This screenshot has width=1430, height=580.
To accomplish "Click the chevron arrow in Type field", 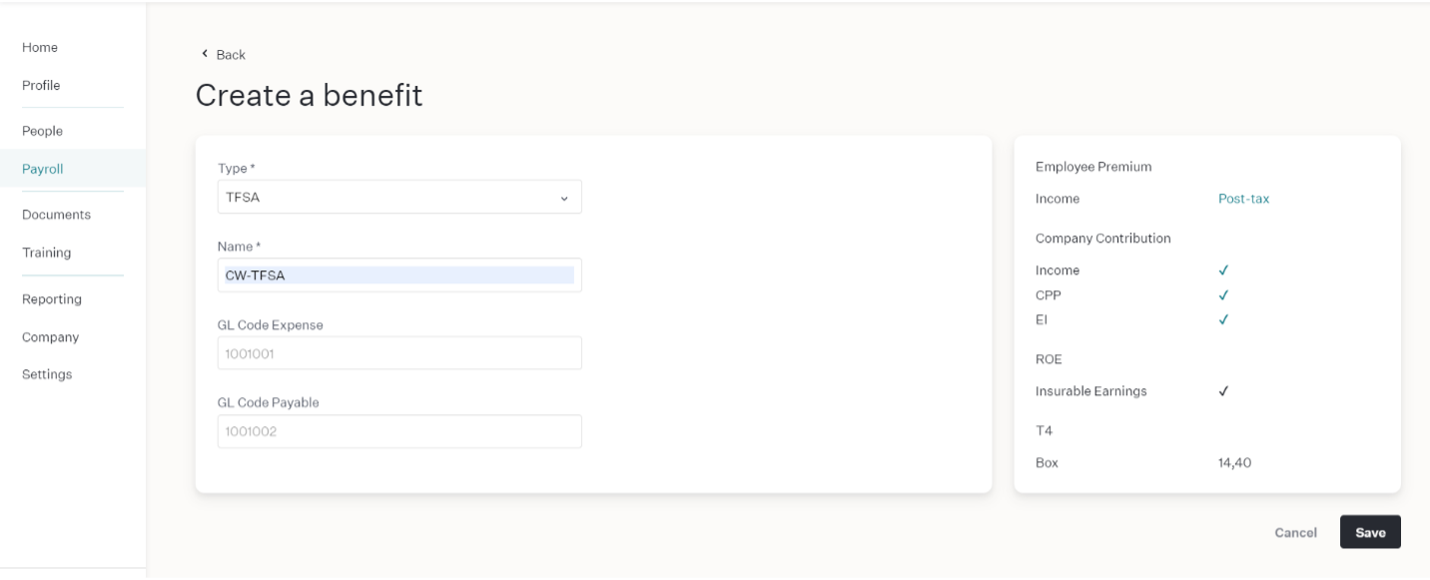I will click(x=564, y=198).
